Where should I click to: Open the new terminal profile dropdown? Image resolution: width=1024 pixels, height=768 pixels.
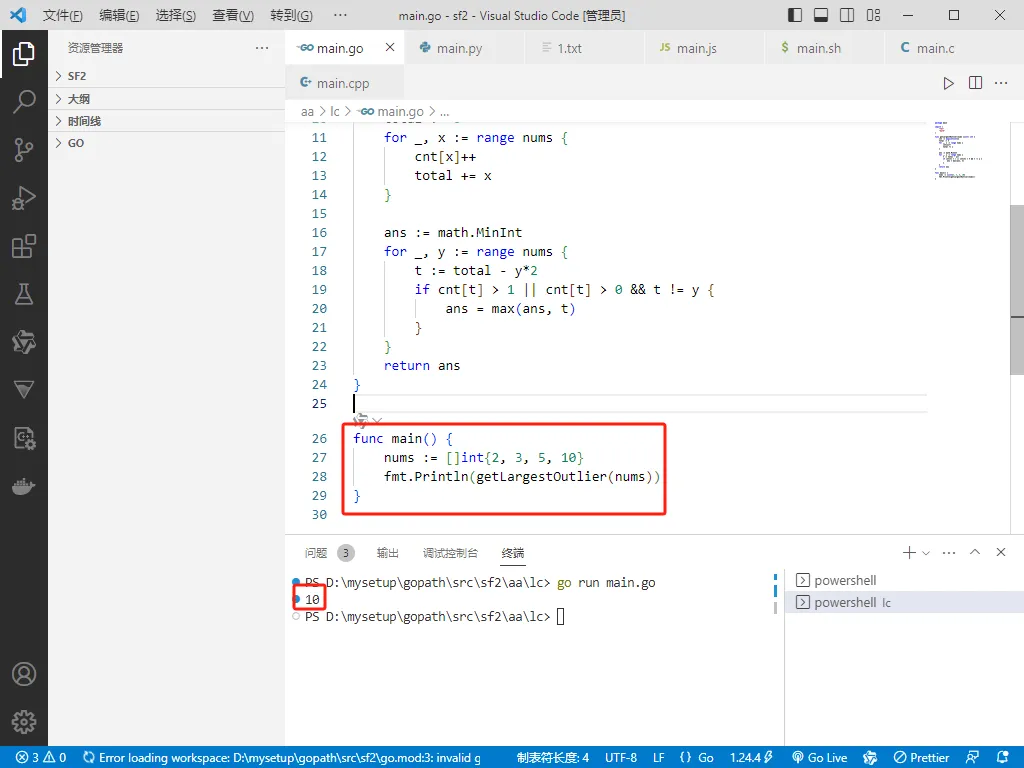pos(925,552)
